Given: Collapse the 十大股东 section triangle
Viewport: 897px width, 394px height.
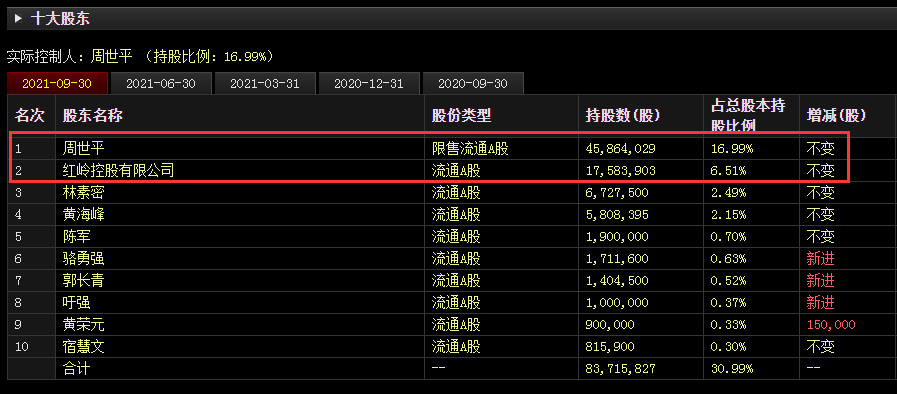Looking at the screenshot, I should click(x=19, y=18).
